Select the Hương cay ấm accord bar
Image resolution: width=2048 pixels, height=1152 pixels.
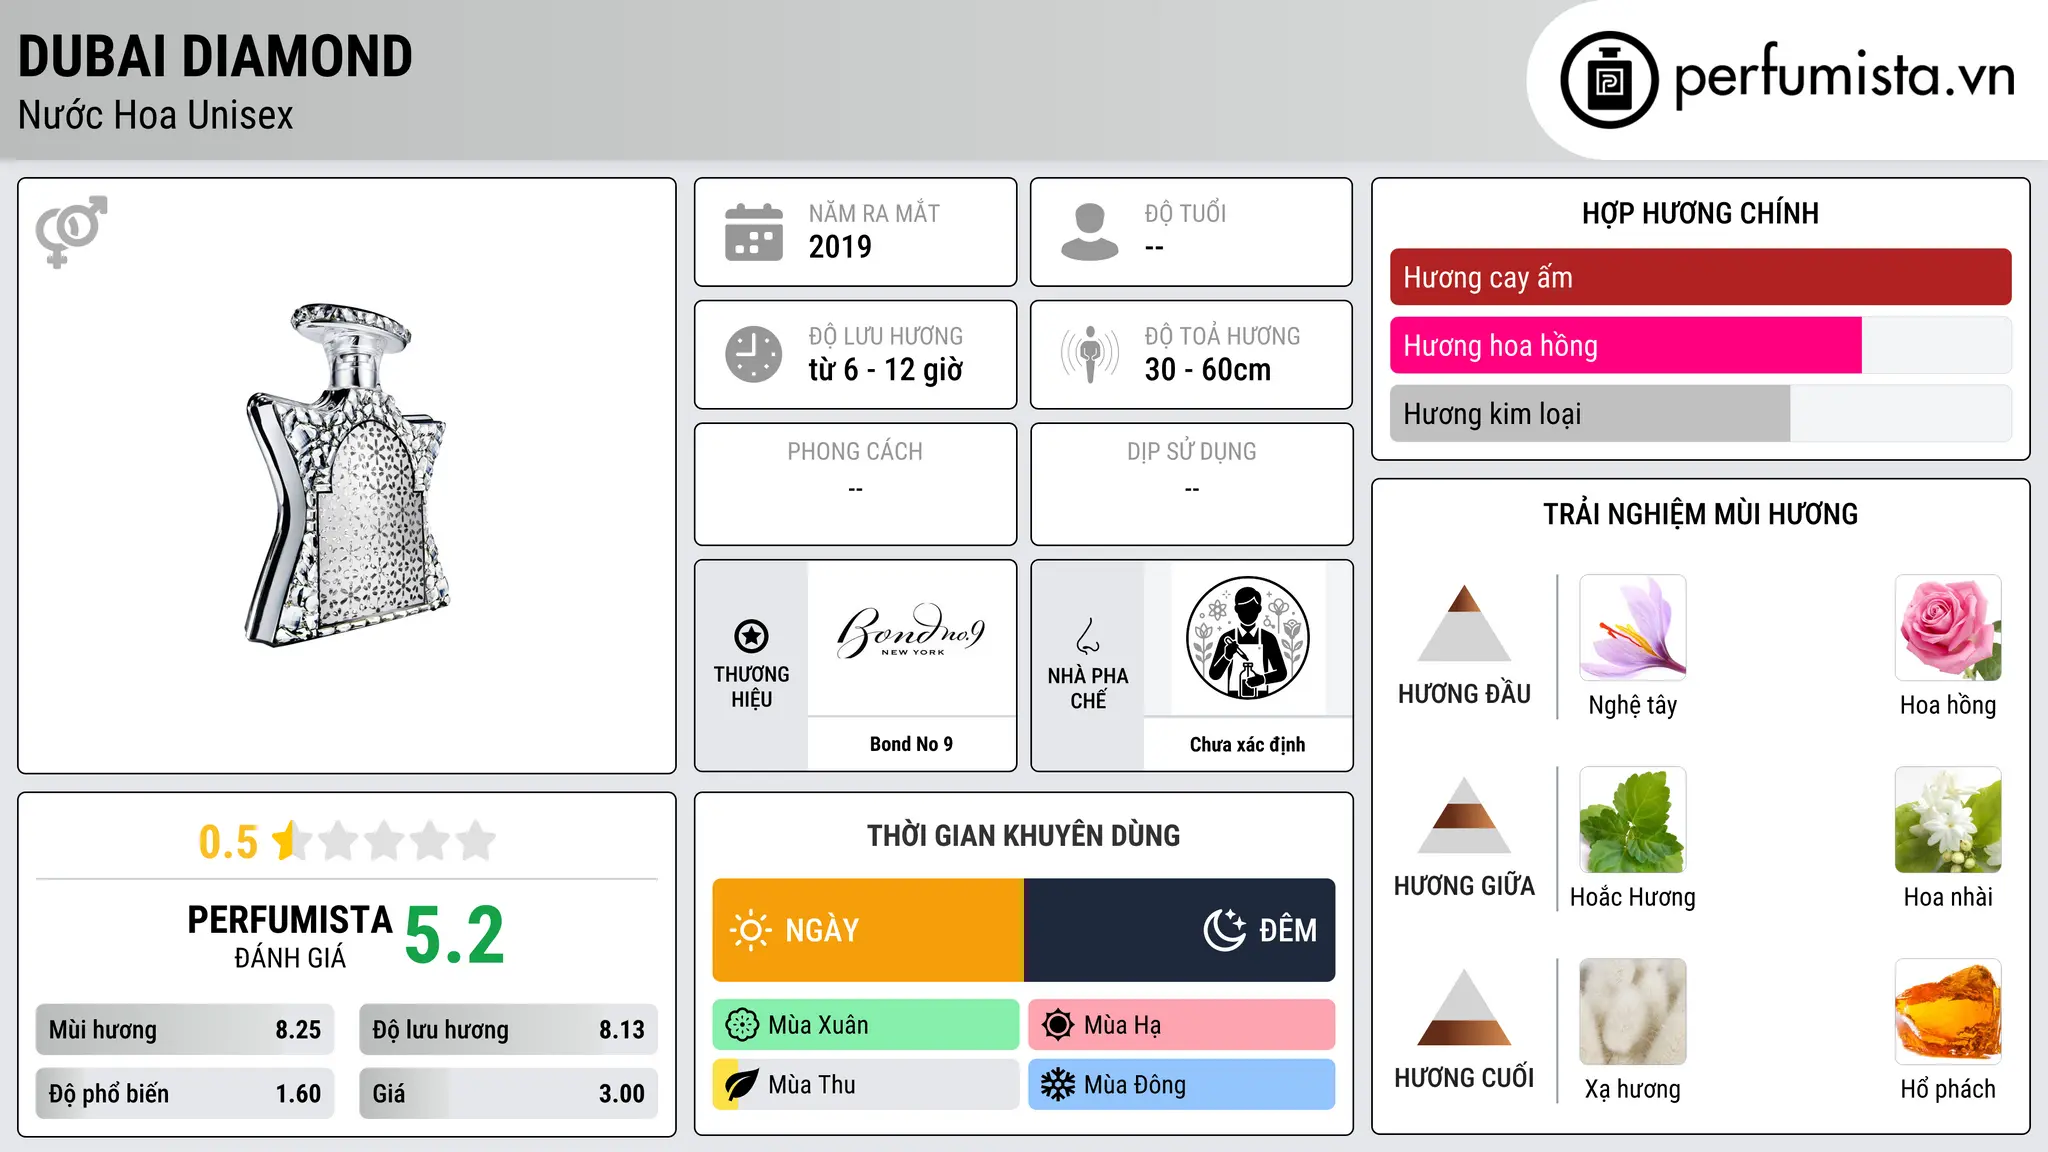tap(1700, 277)
